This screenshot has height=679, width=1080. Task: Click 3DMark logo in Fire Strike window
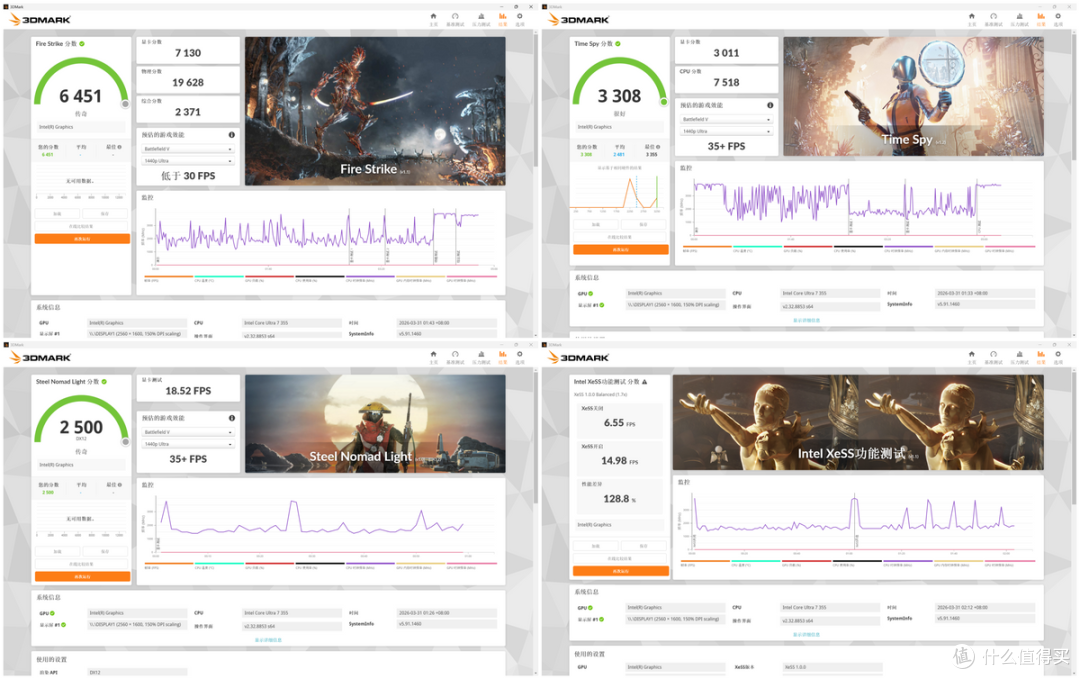[40, 19]
